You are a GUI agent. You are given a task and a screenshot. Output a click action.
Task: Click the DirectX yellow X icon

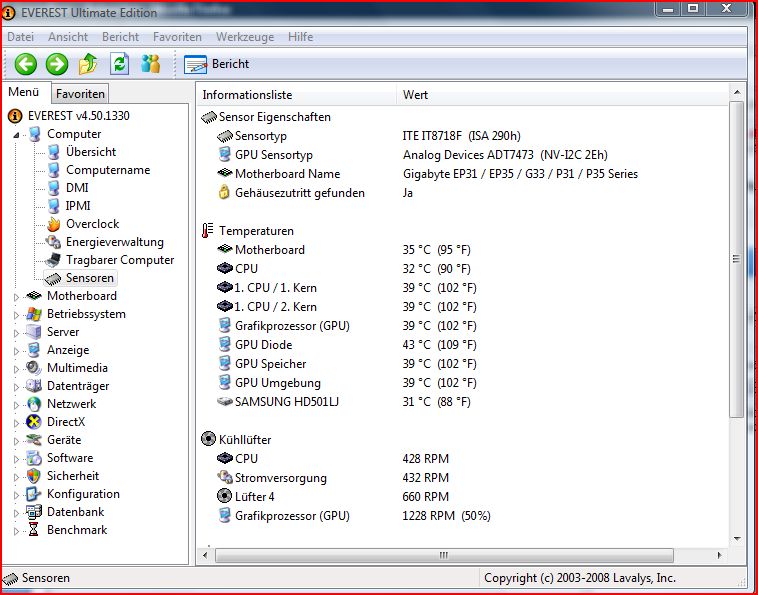click(x=34, y=422)
